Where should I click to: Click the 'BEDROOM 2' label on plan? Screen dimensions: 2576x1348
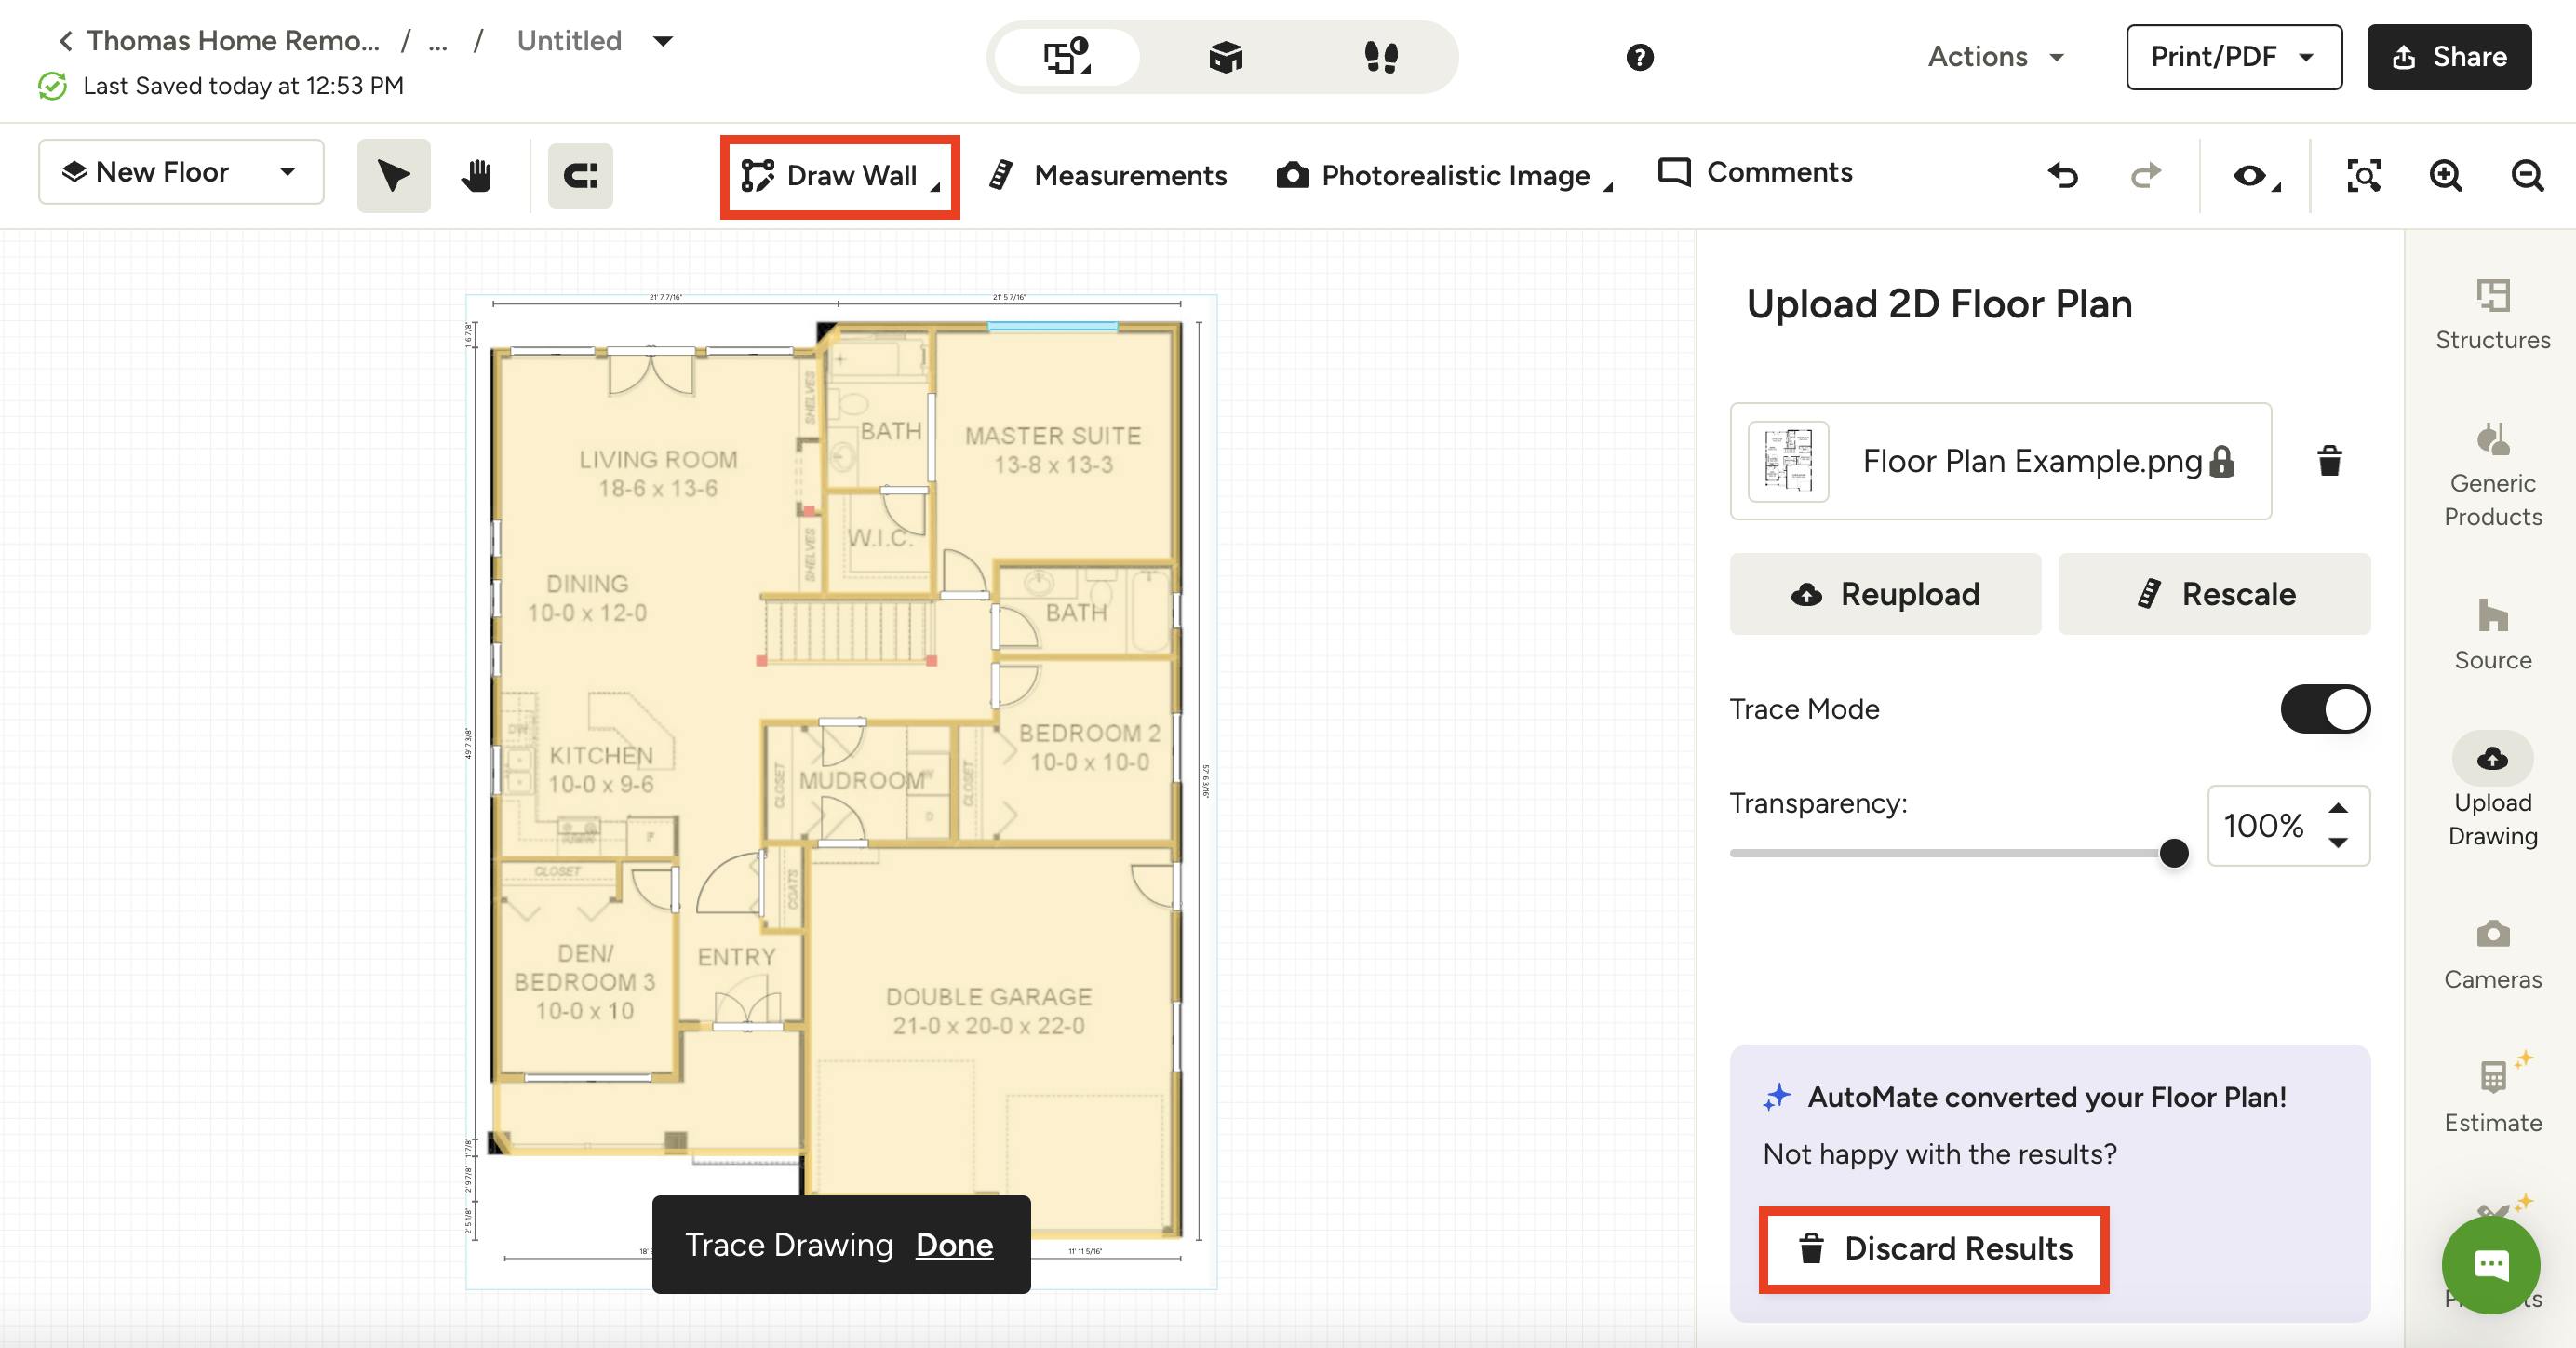coord(1088,733)
